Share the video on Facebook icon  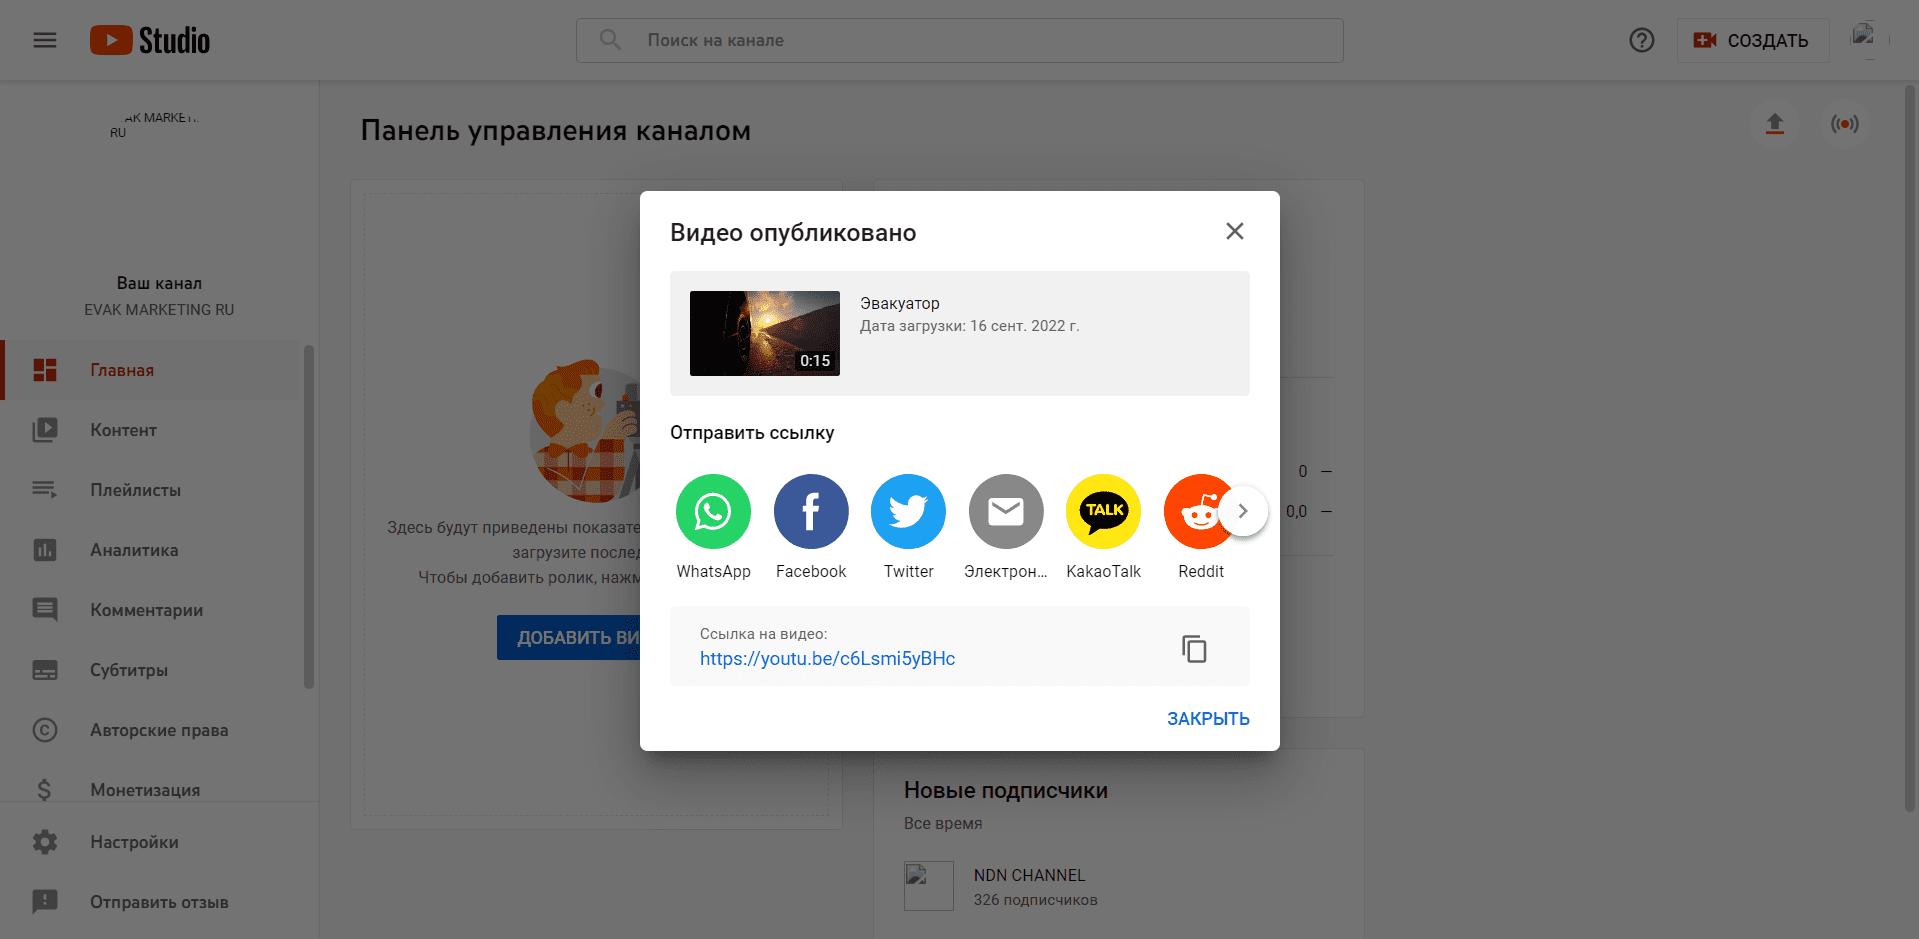(811, 511)
